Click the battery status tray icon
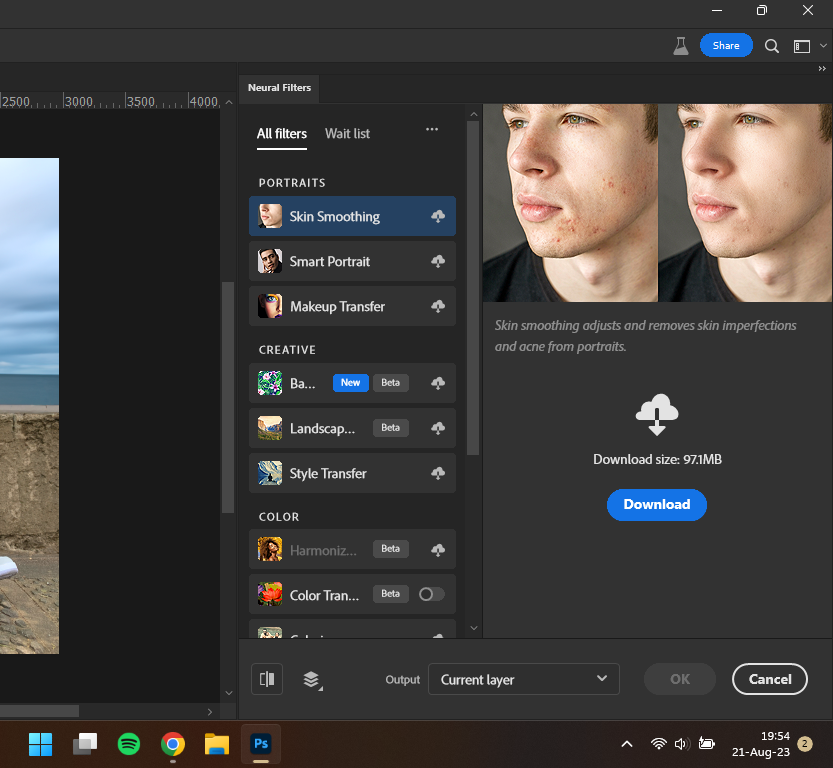The image size is (833, 768). coord(706,744)
